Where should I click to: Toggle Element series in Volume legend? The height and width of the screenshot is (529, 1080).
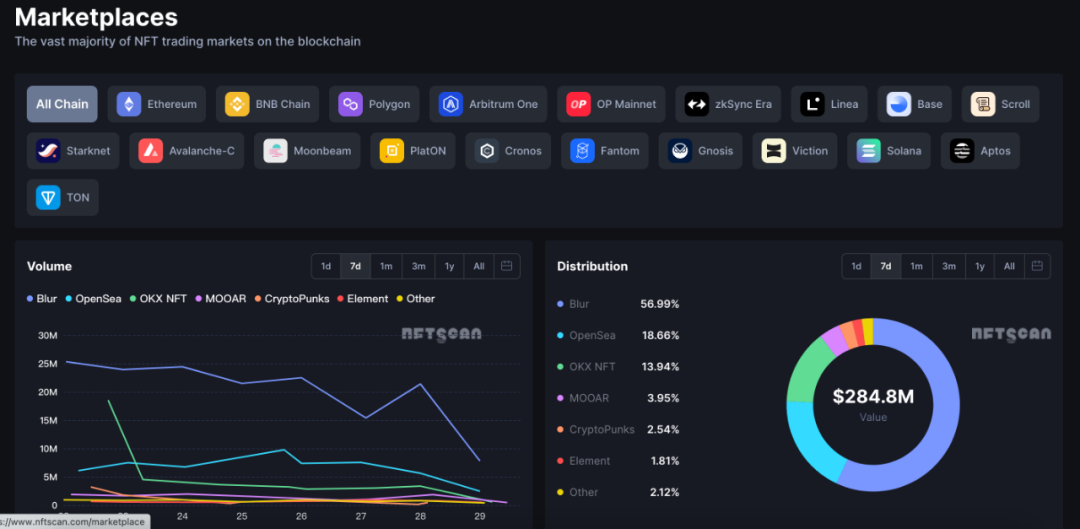(x=362, y=298)
